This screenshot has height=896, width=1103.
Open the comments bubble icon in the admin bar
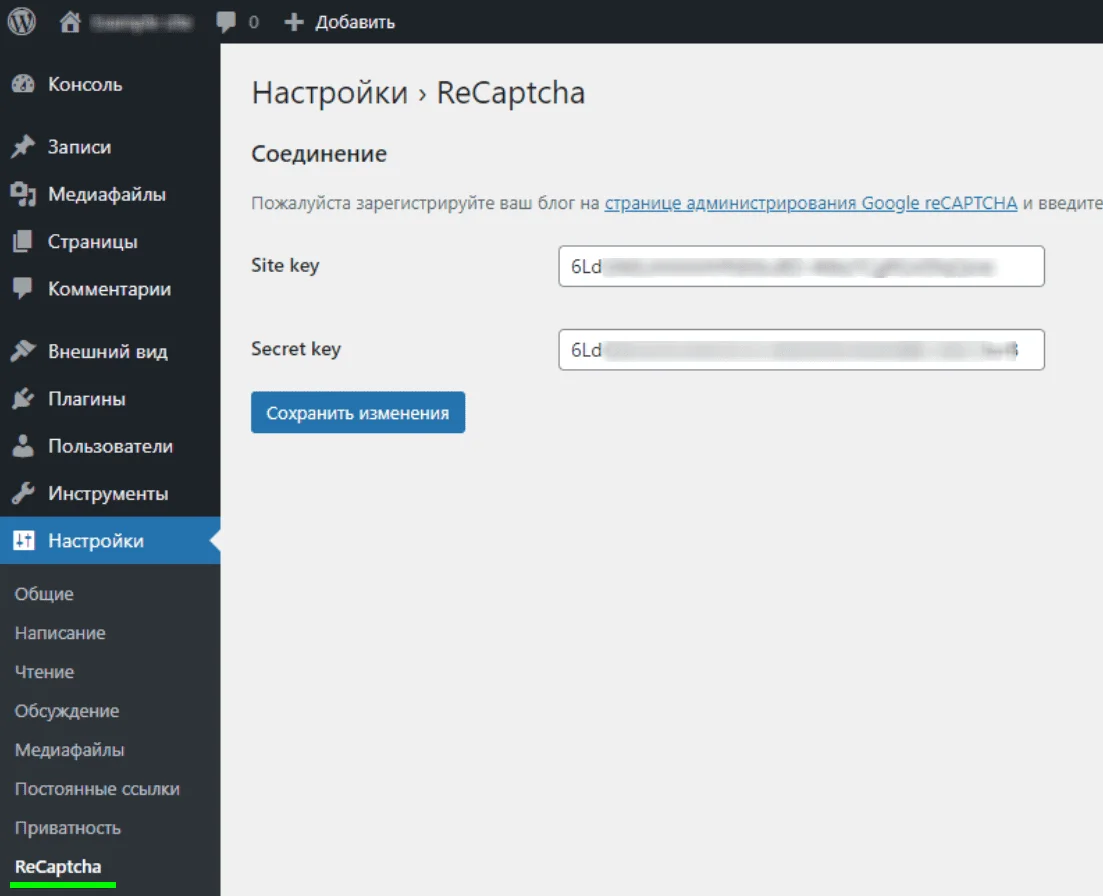[227, 21]
